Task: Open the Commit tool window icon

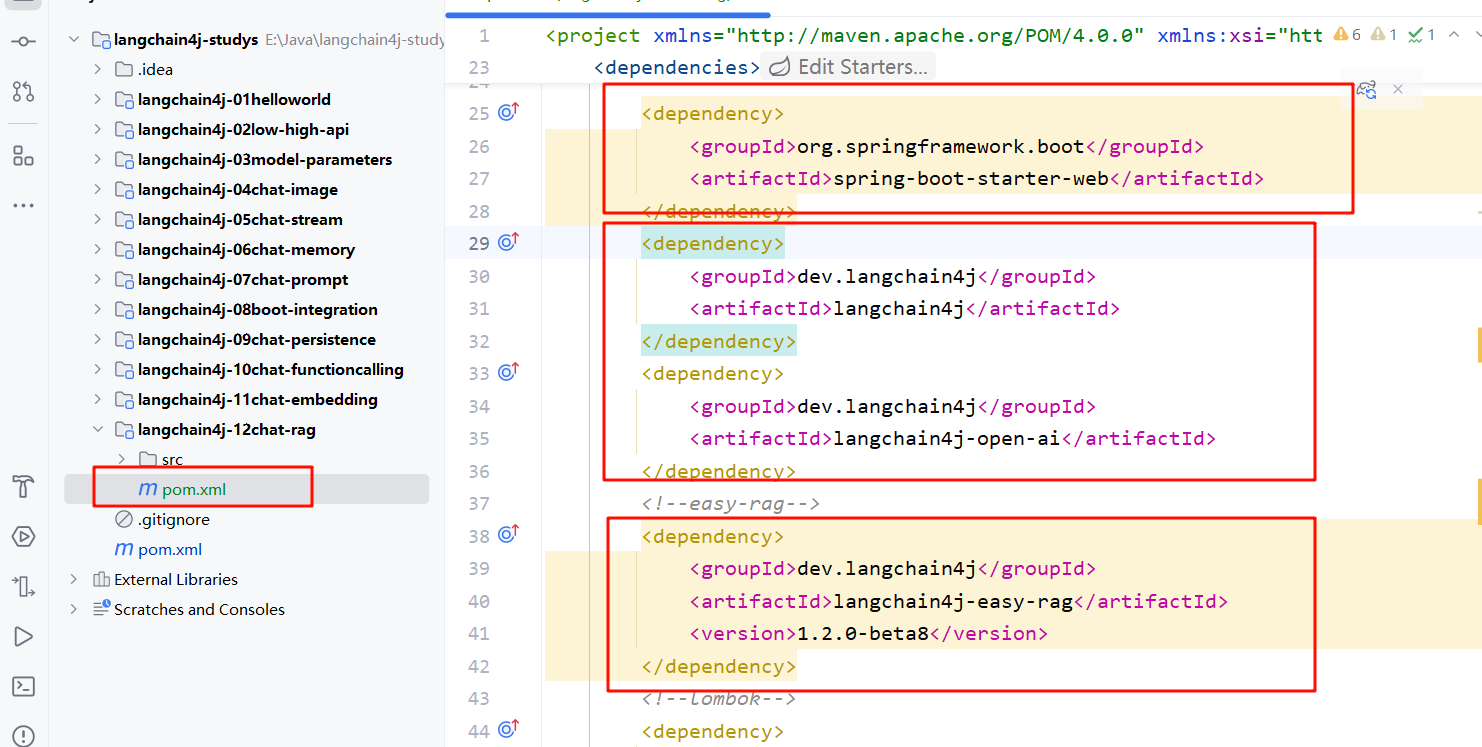Action: point(23,41)
